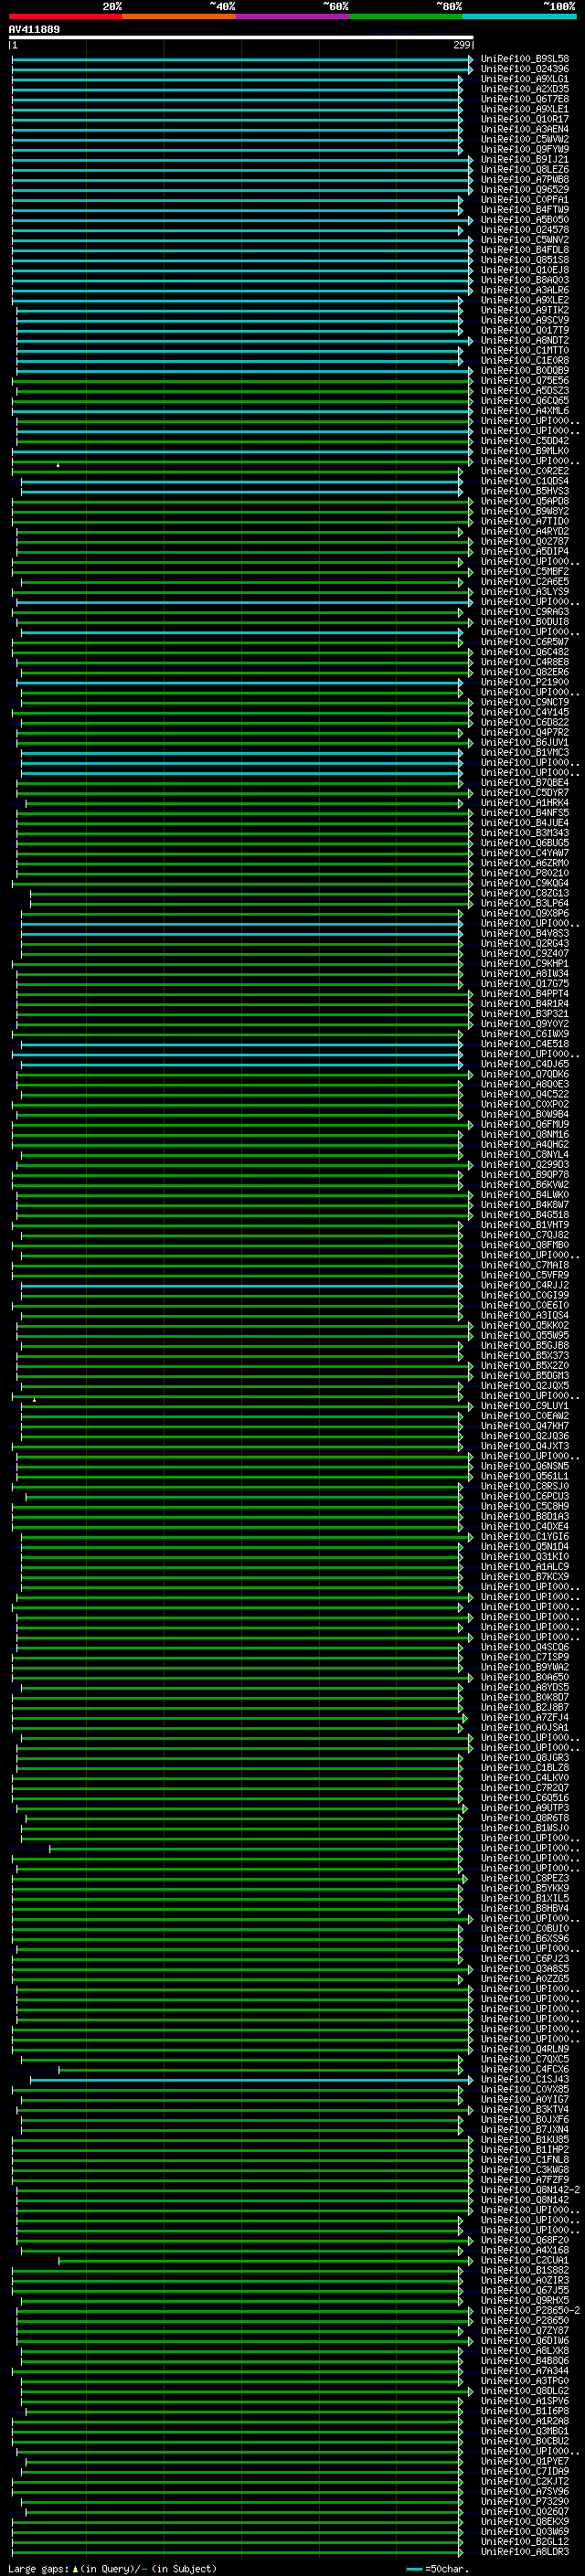Select hit label UniRef100_C3KWG8

[525, 2170]
